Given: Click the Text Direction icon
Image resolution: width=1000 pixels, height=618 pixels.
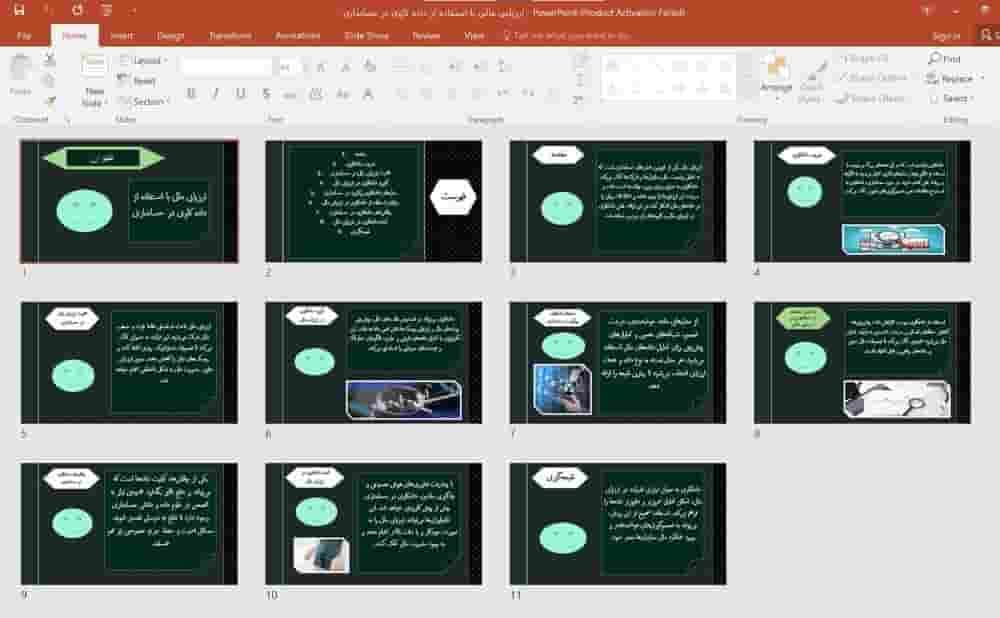Looking at the screenshot, I should point(581,61).
